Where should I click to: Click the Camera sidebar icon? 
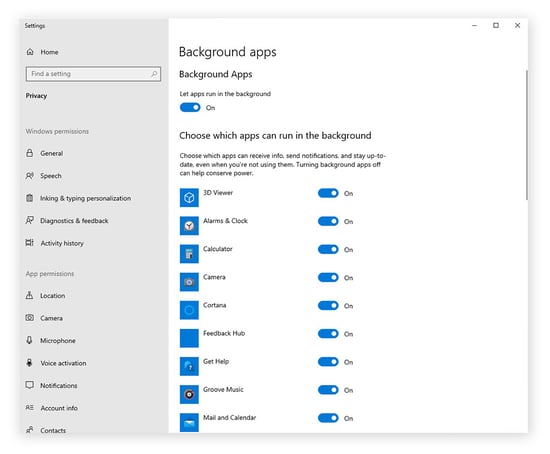[29, 318]
